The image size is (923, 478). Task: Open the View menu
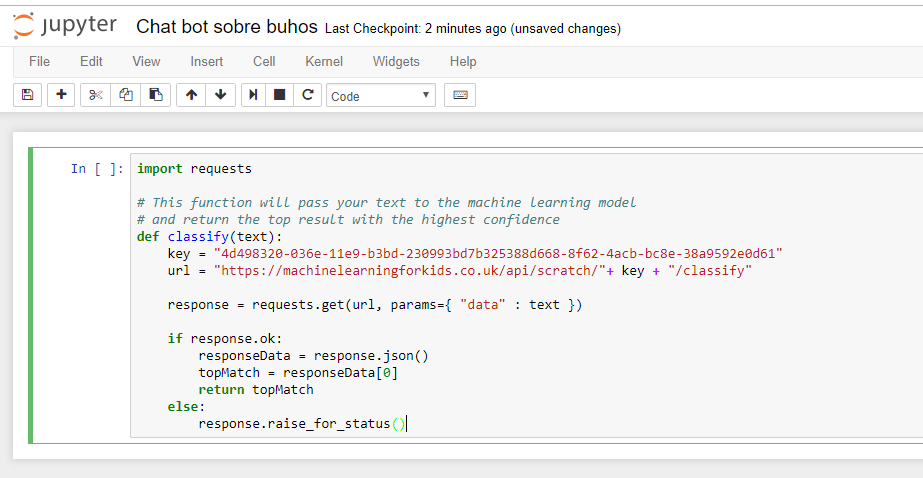pyautogui.click(x=146, y=61)
